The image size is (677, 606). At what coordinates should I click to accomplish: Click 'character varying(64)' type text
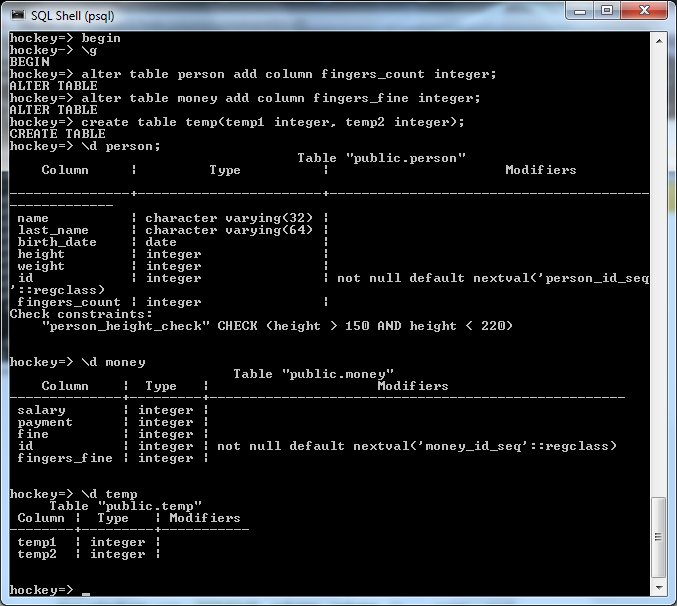click(x=229, y=230)
